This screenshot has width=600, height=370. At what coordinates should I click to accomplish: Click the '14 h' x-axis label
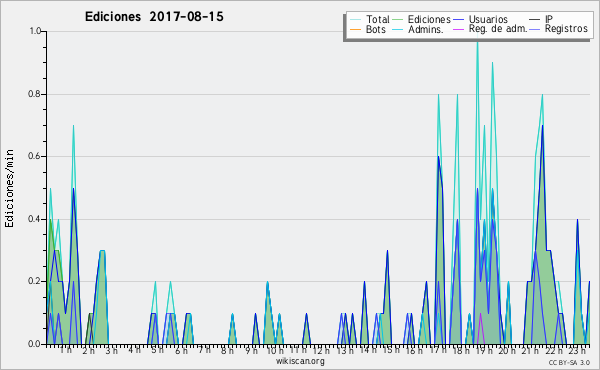[x=368, y=350]
